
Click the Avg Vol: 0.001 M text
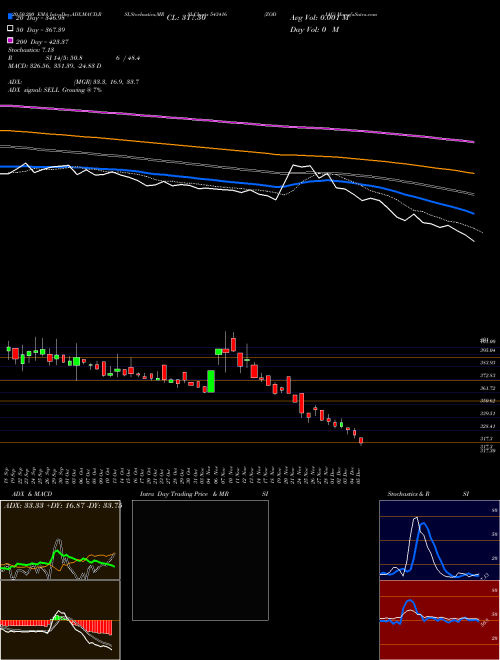point(319,18)
